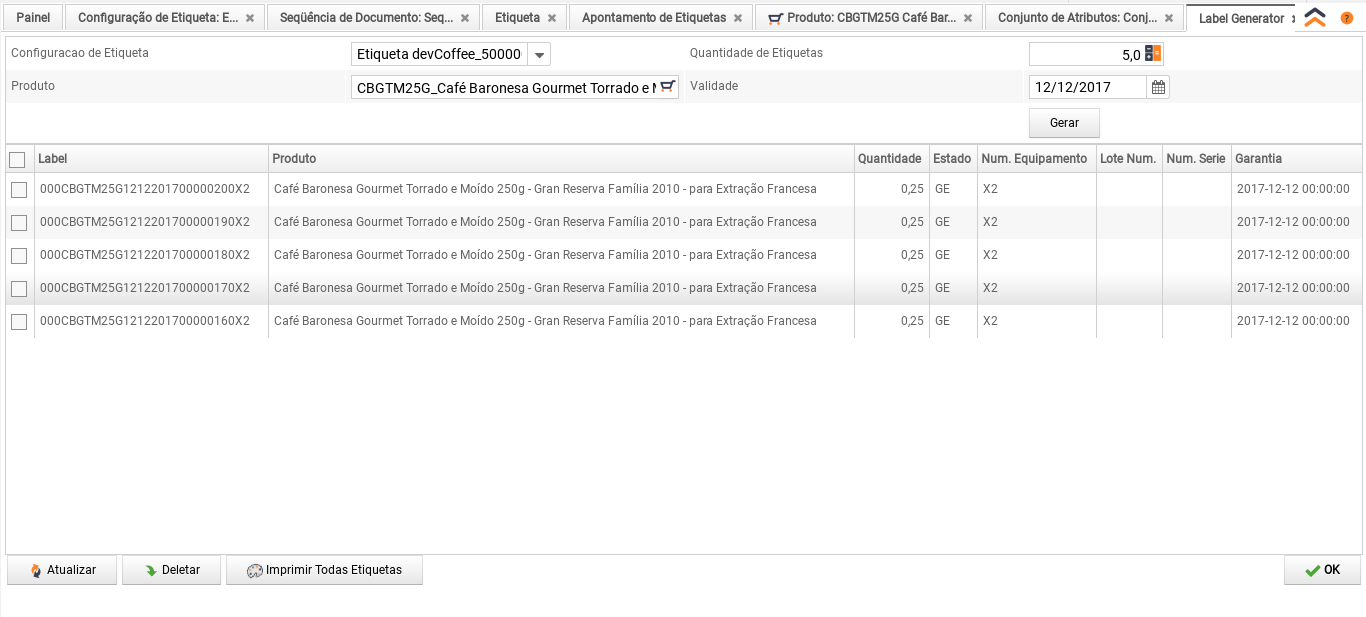1366x617 pixels.
Task: Check the row for label ending 00180X2
Action: click(19, 255)
